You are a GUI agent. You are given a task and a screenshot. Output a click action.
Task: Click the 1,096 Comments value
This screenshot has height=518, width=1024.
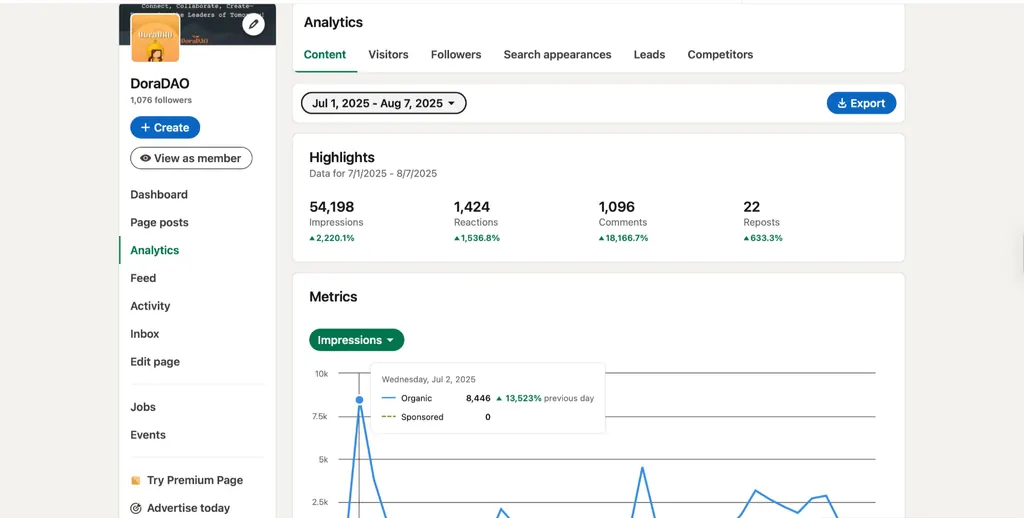tap(616, 207)
